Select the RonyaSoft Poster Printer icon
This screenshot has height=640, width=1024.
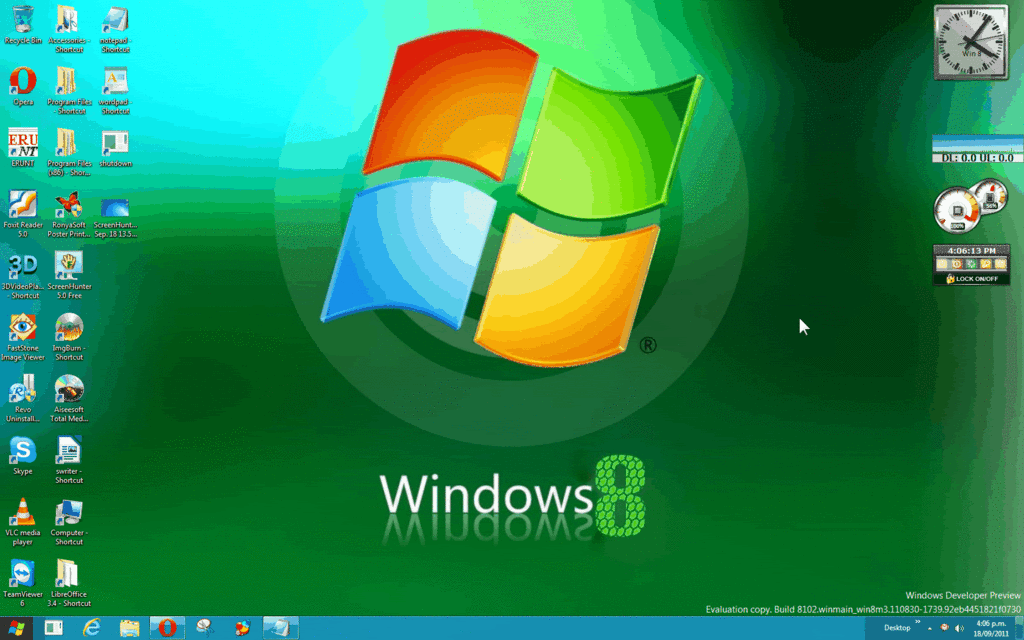click(x=69, y=214)
